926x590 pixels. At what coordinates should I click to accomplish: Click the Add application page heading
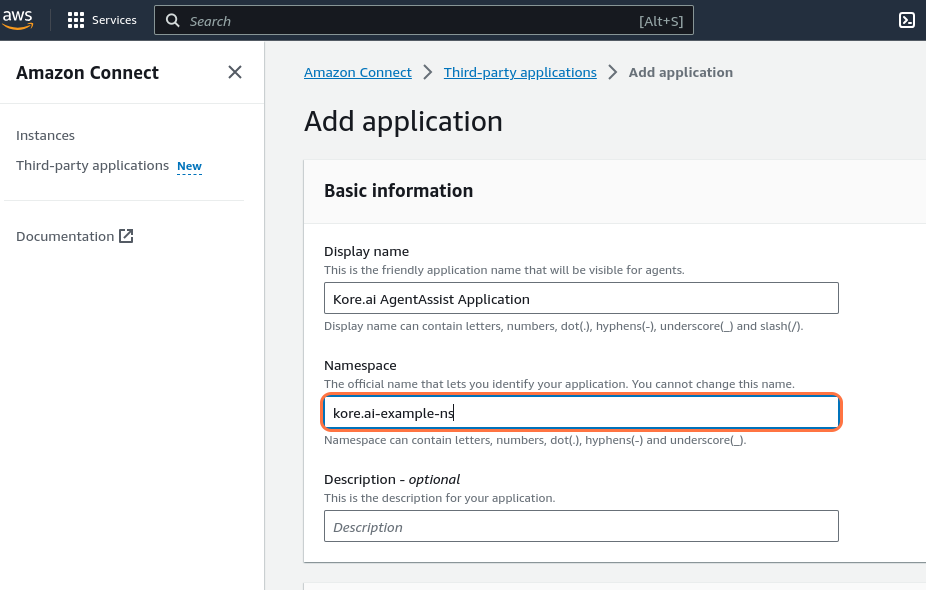(x=403, y=120)
